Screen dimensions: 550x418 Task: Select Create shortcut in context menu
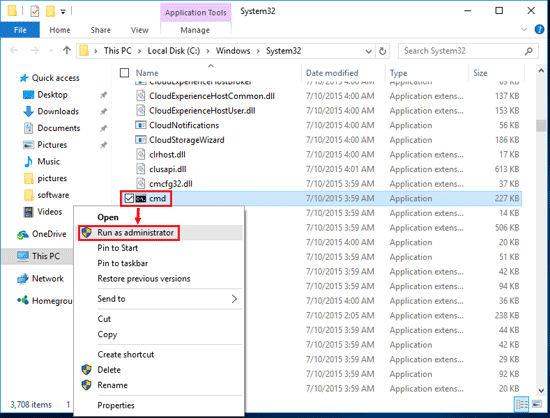click(126, 355)
